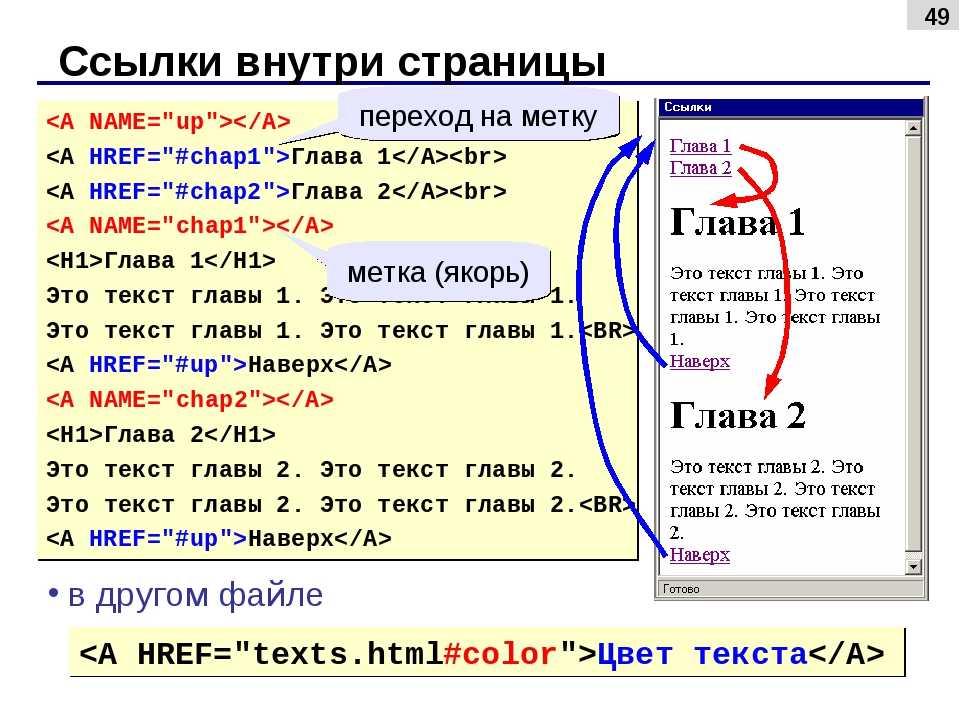
Task: Click the bottom Наверх link under chapter 2
Action: tap(700, 555)
